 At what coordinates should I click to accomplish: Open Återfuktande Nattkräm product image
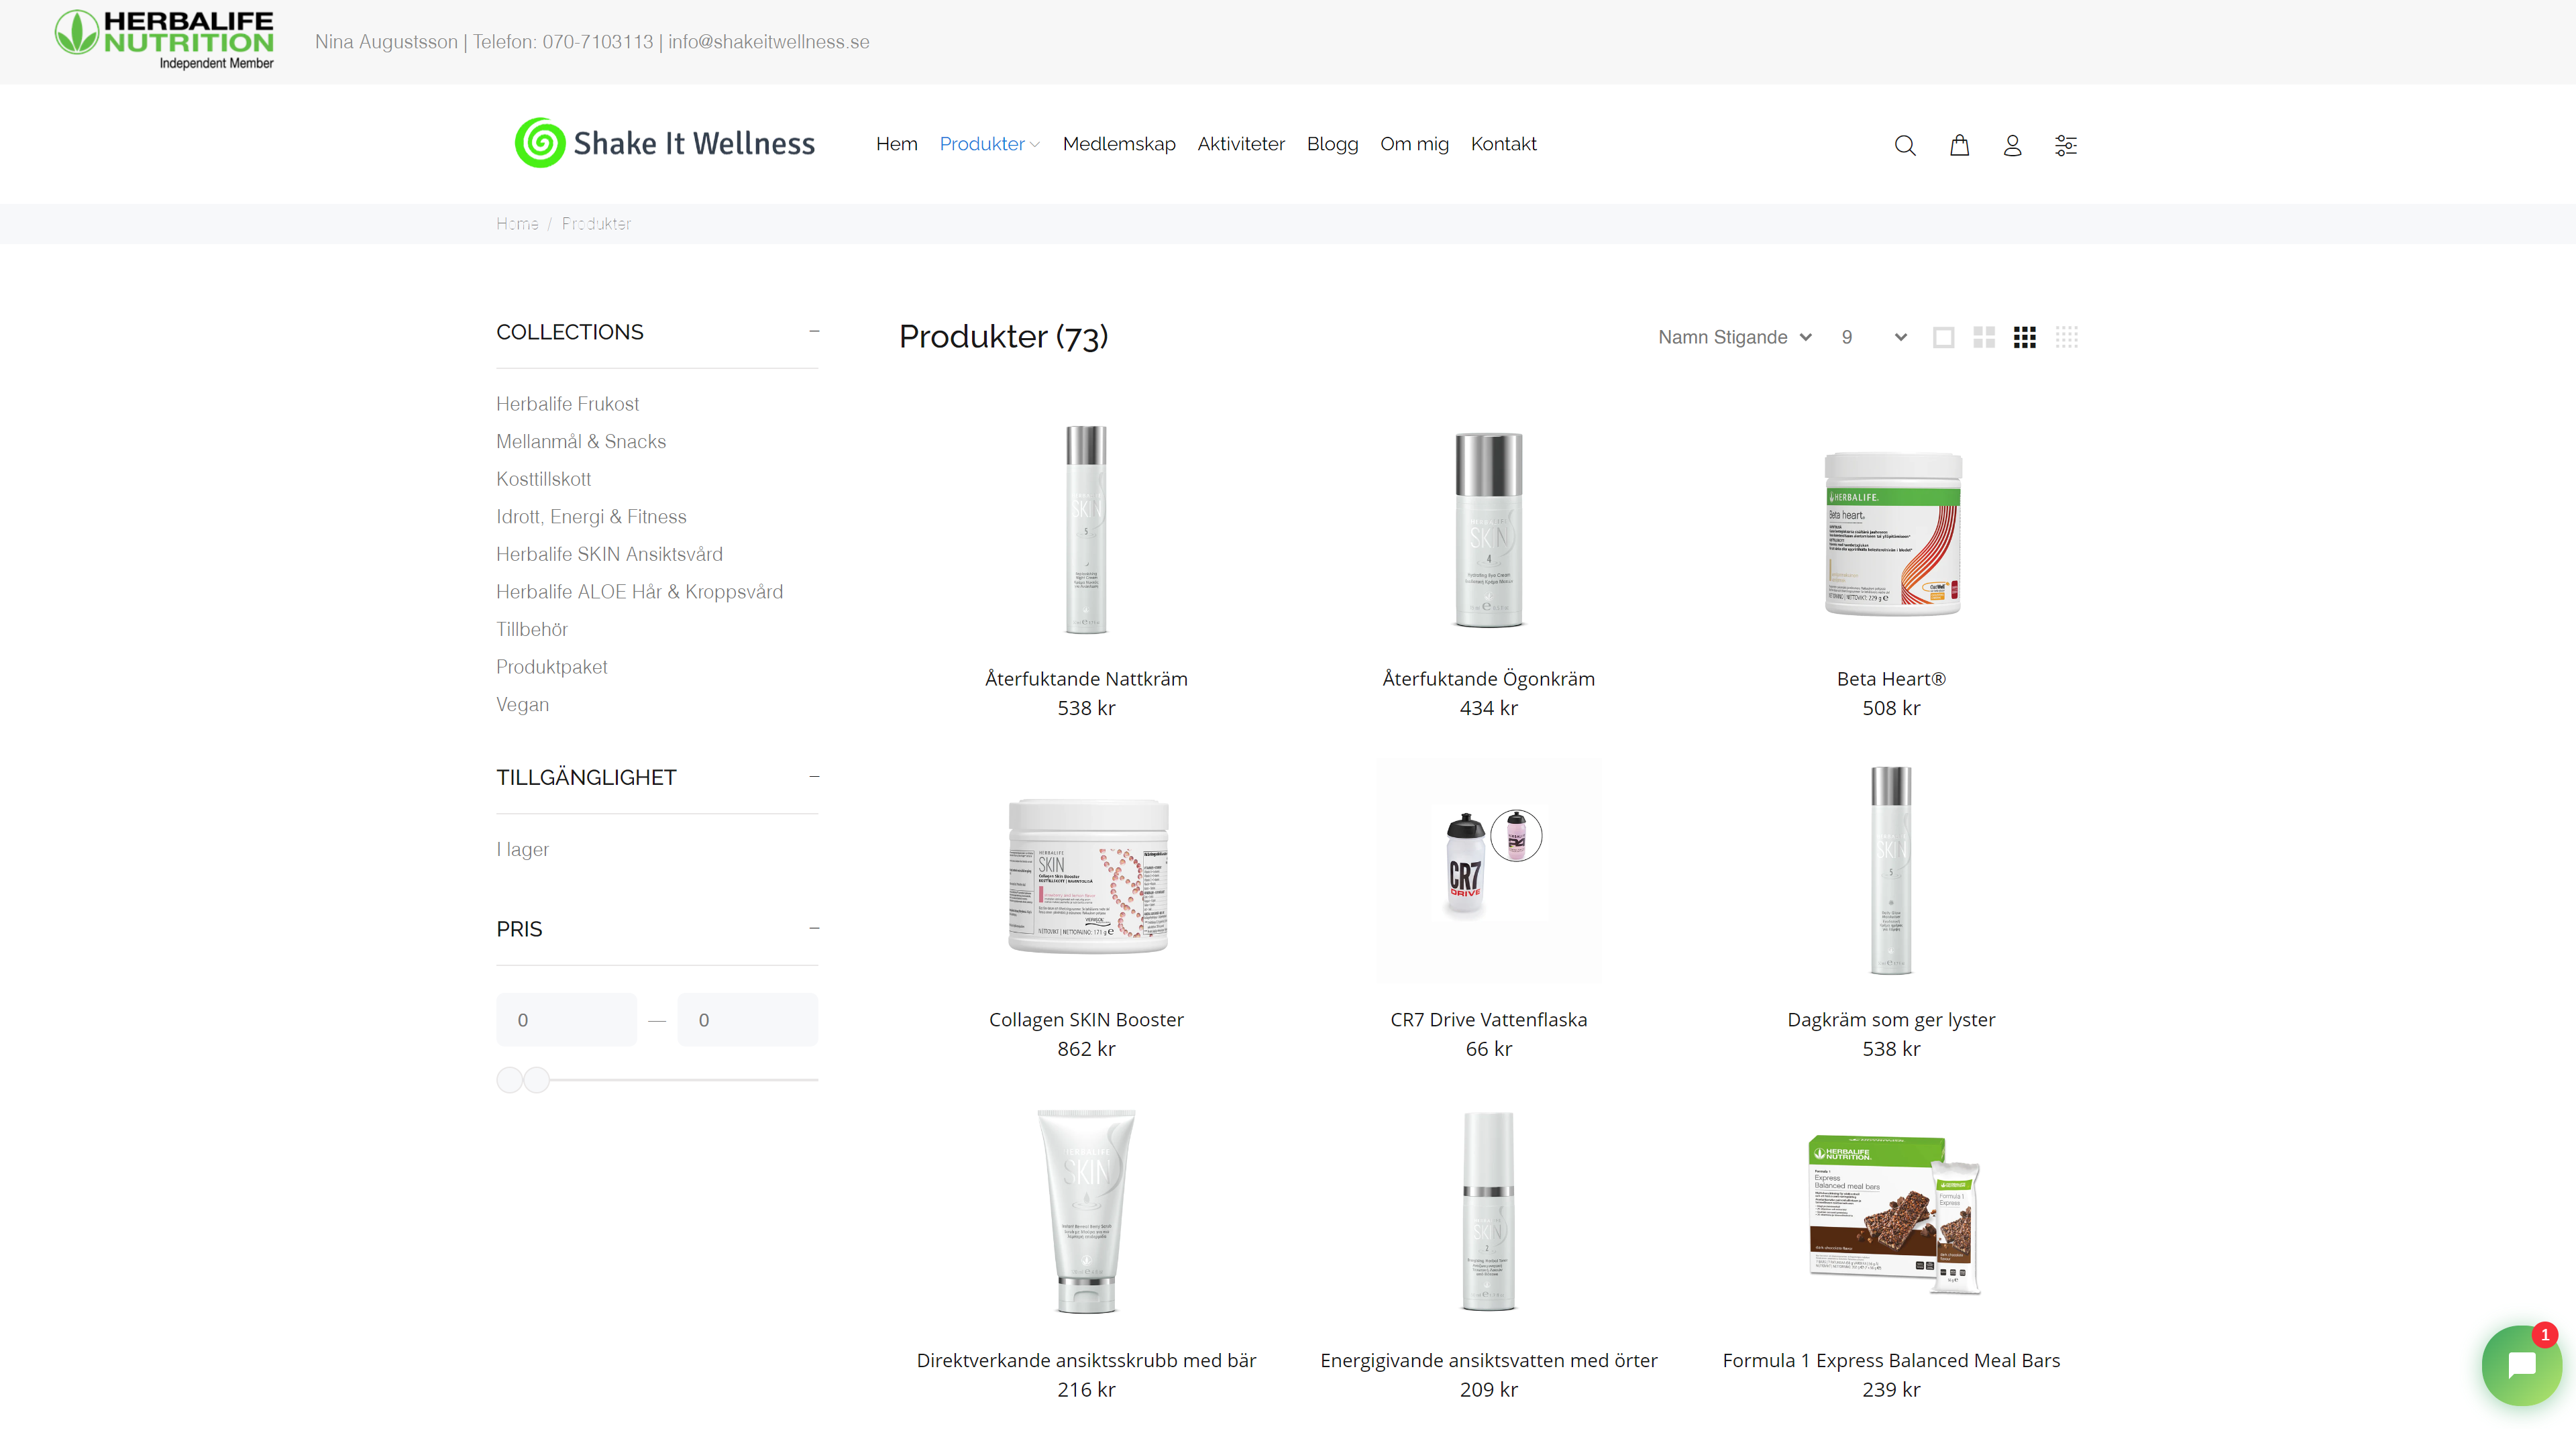pyautogui.click(x=1086, y=530)
